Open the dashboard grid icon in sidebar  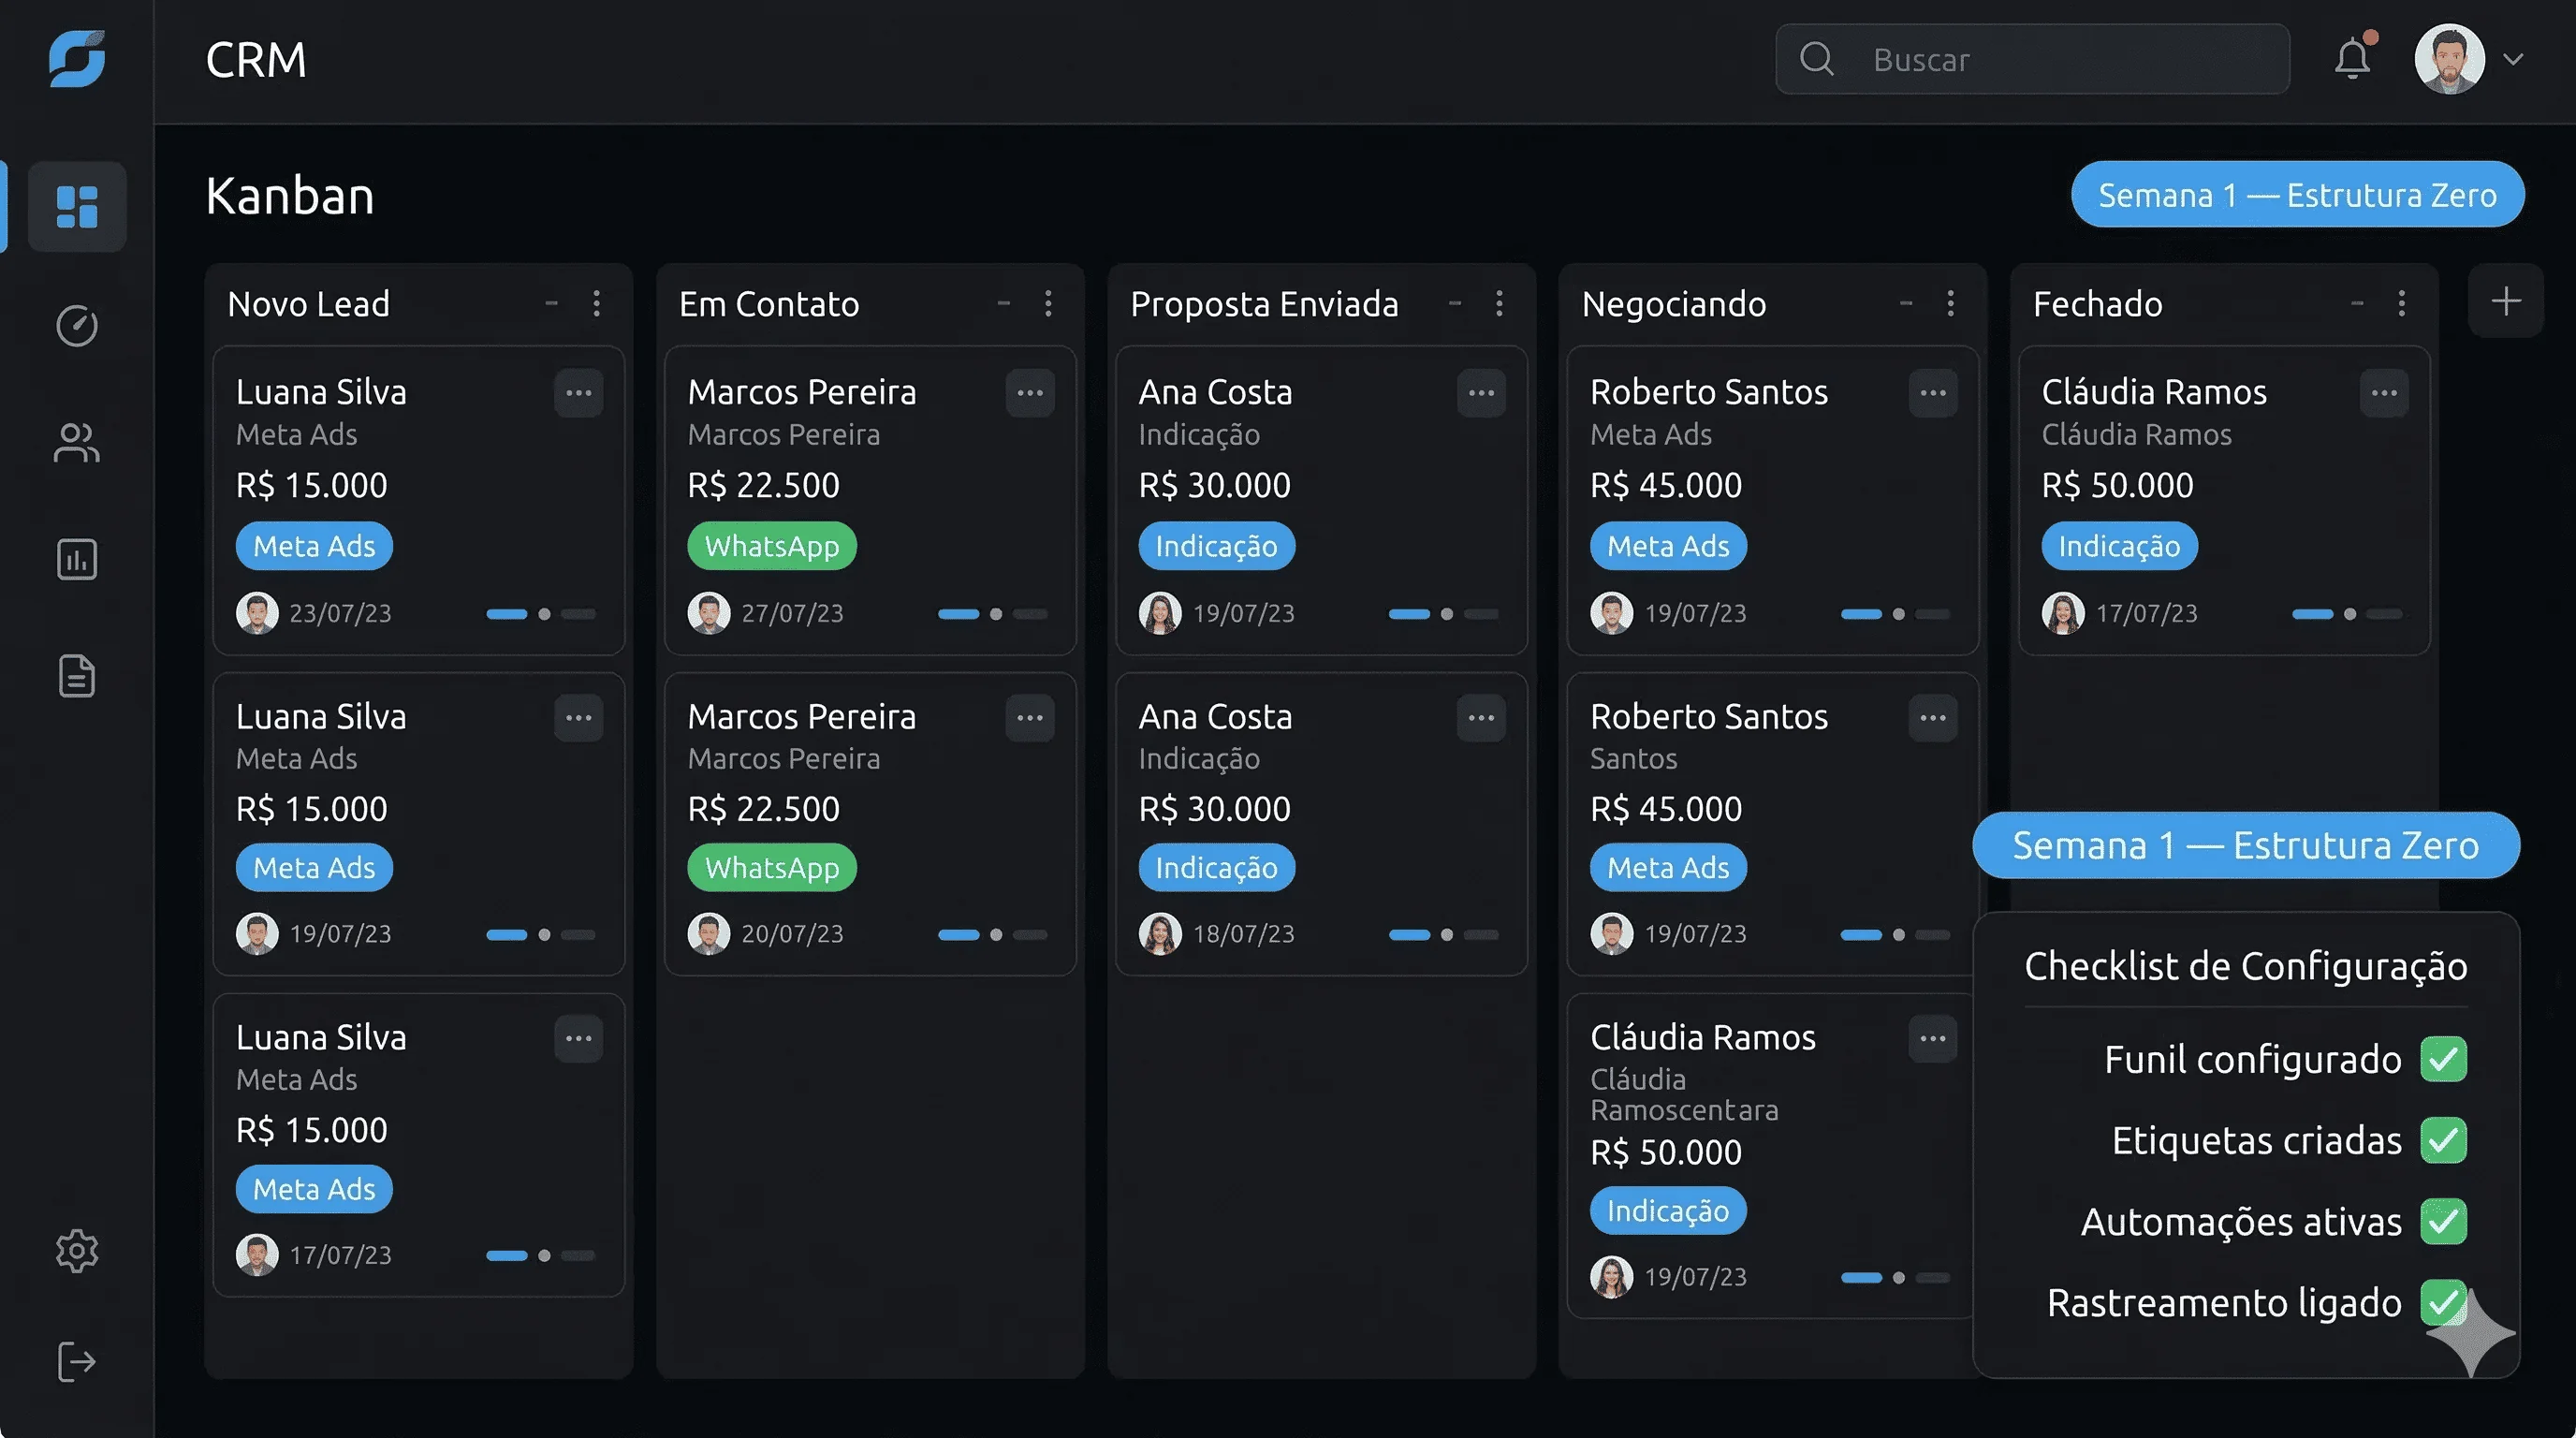[77, 206]
